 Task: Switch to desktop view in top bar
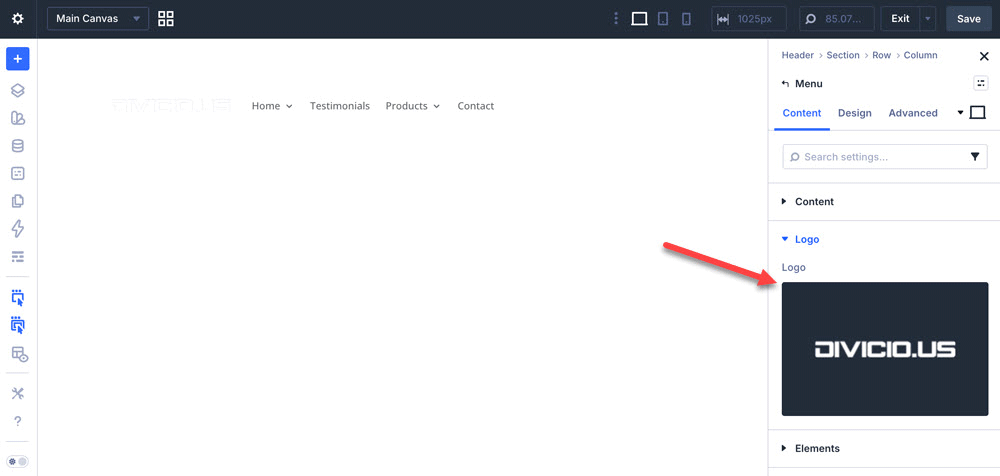pos(639,19)
